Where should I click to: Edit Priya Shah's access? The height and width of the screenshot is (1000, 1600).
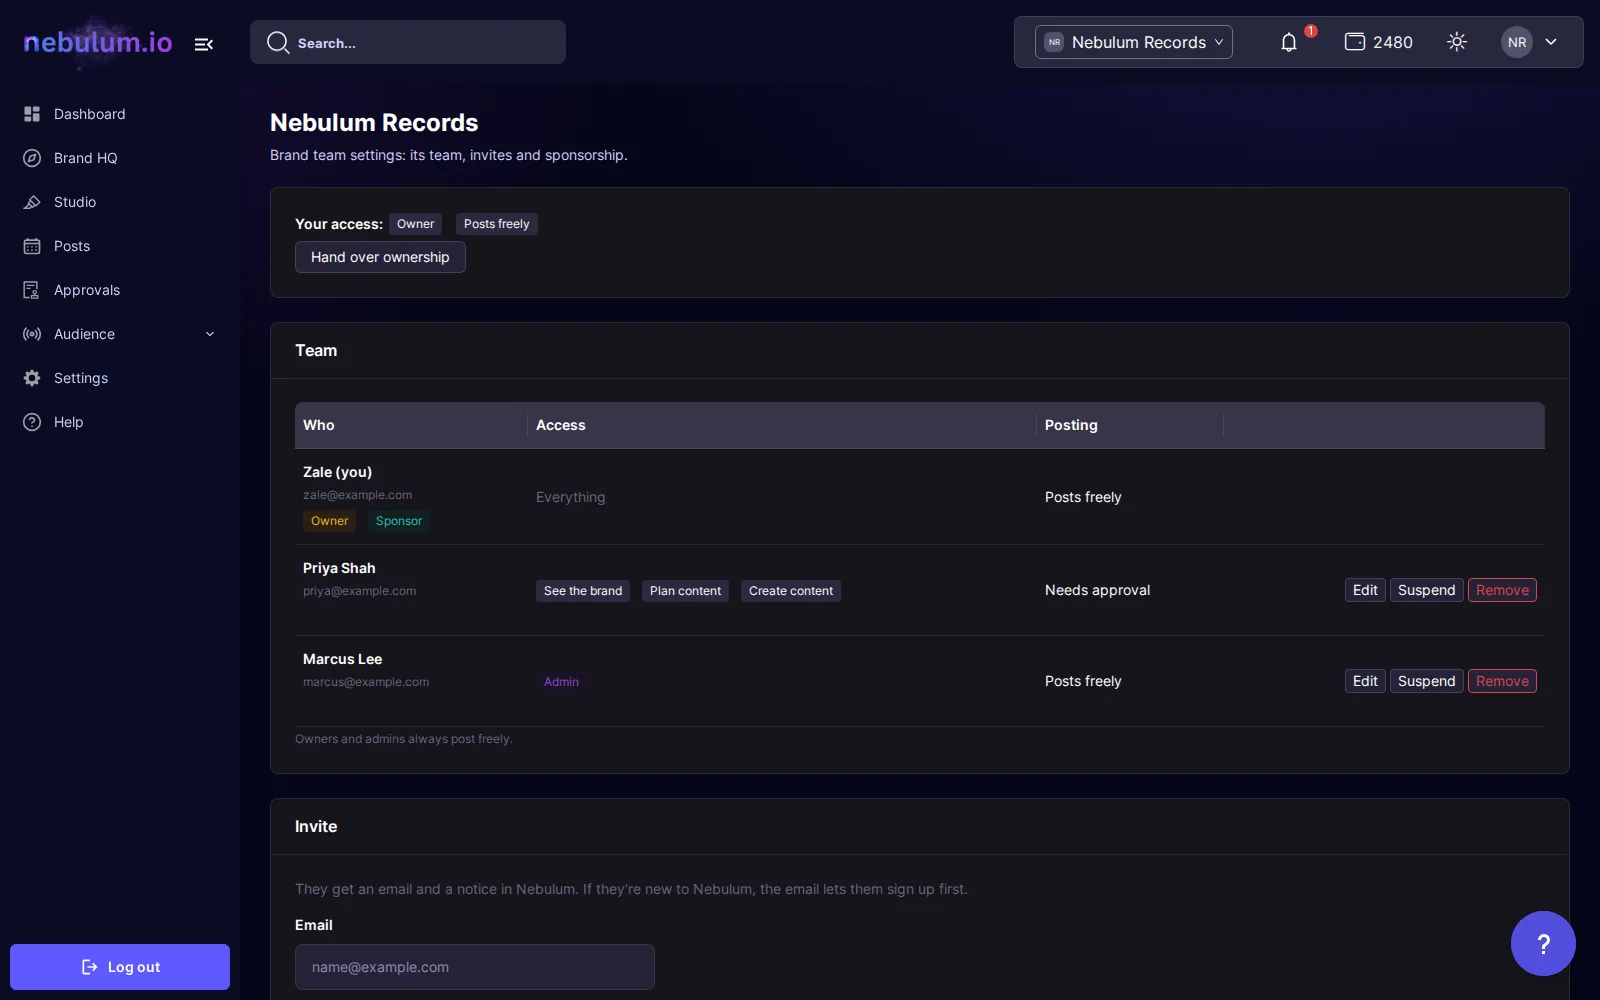[1365, 590]
